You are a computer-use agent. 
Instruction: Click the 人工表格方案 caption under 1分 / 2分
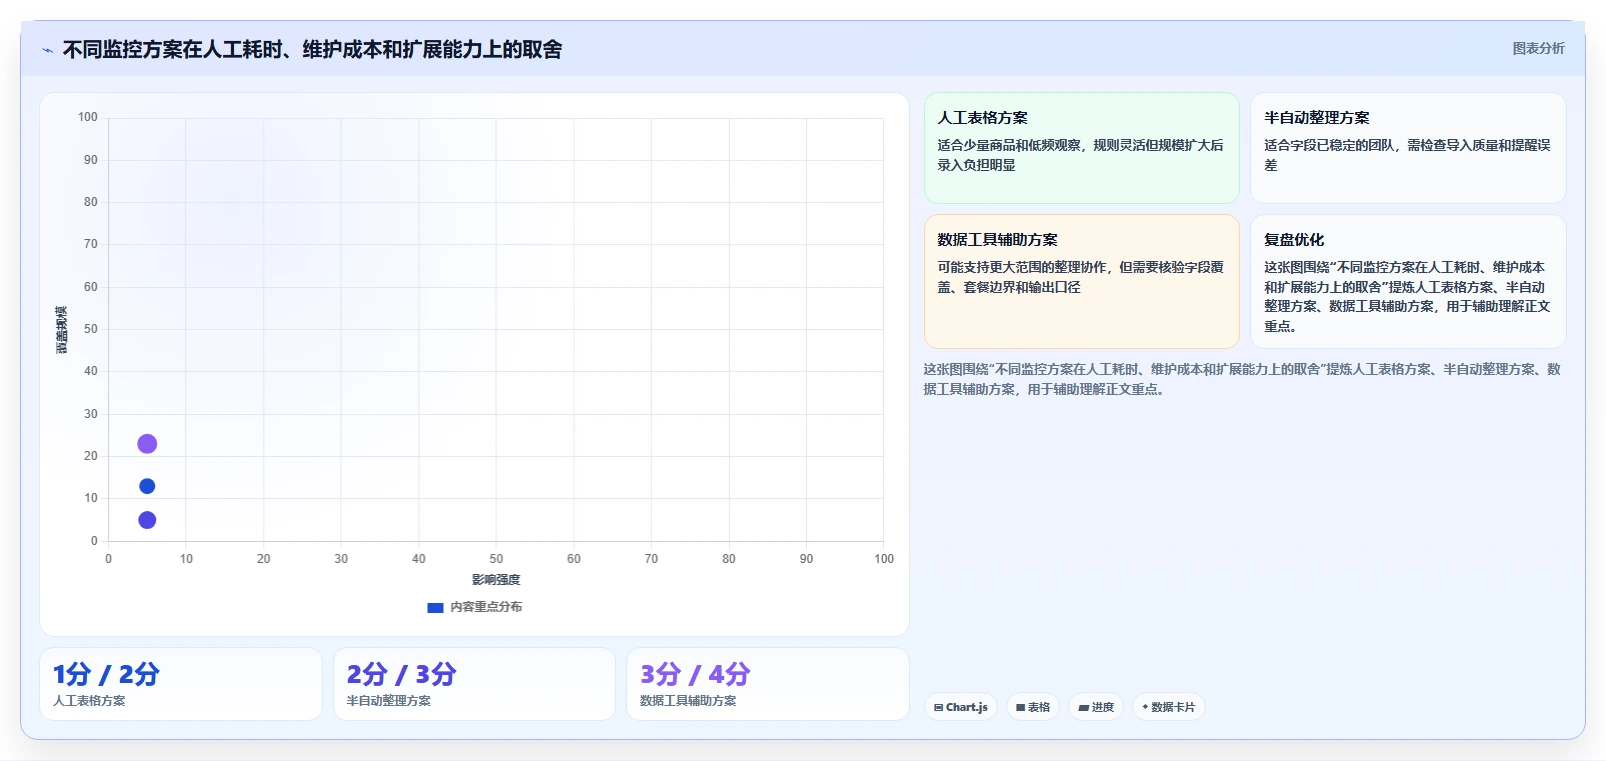click(x=89, y=701)
